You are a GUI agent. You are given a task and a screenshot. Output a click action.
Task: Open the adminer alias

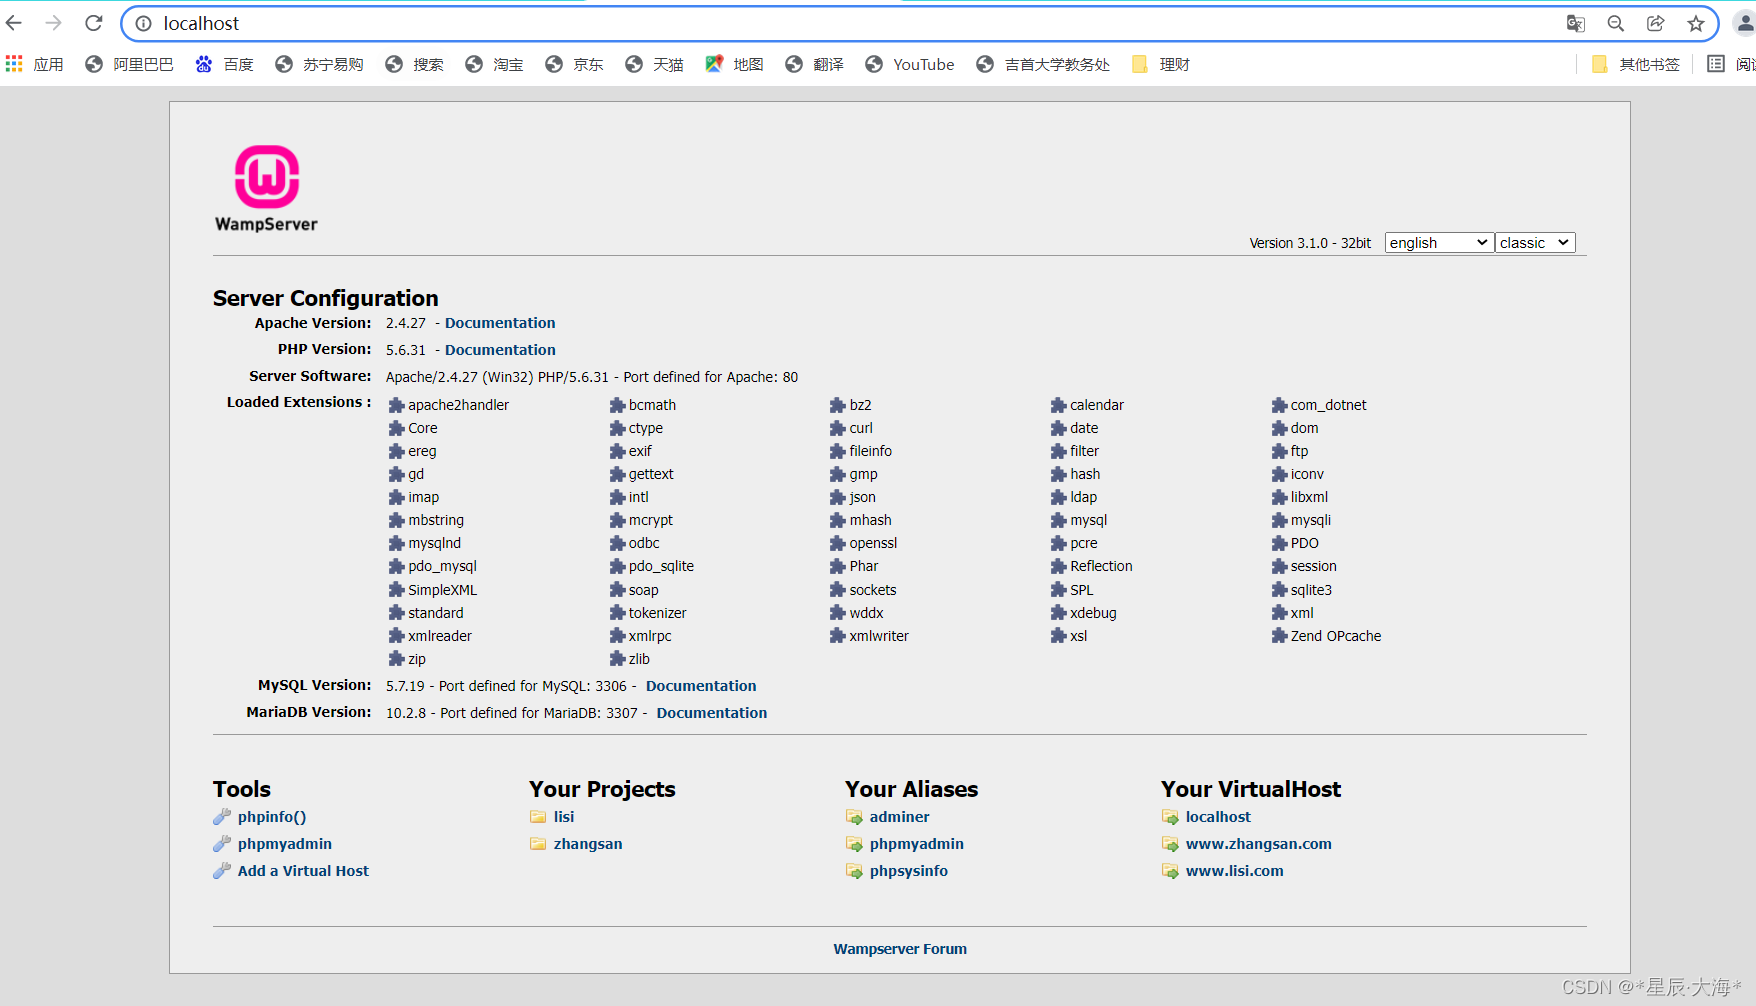coord(900,817)
